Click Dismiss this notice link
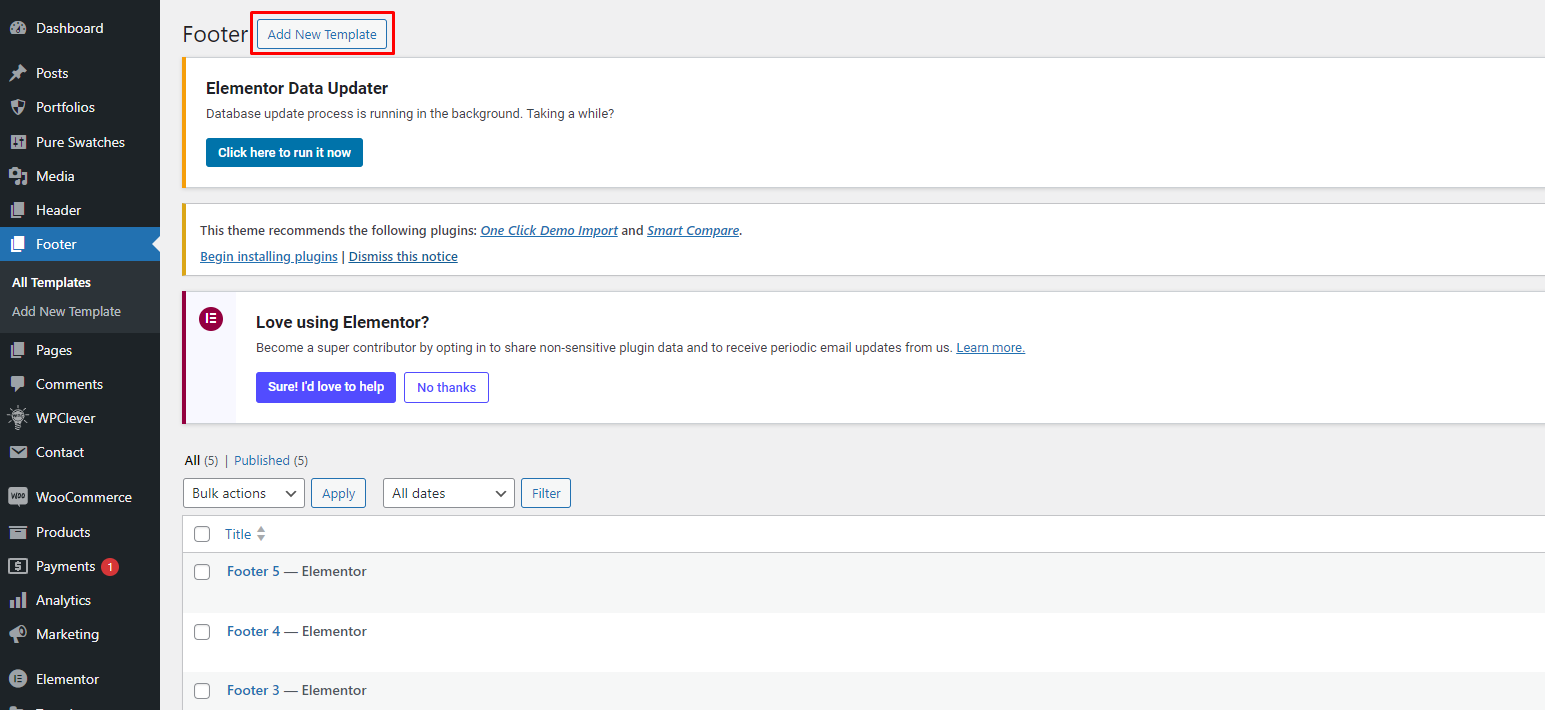1545x710 pixels. [x=403, y=257]
